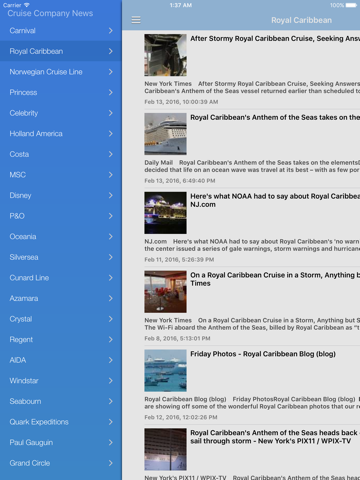This screenshot has width=360, height=480.
Task: Open P&O news list
Action: [61, 216]
